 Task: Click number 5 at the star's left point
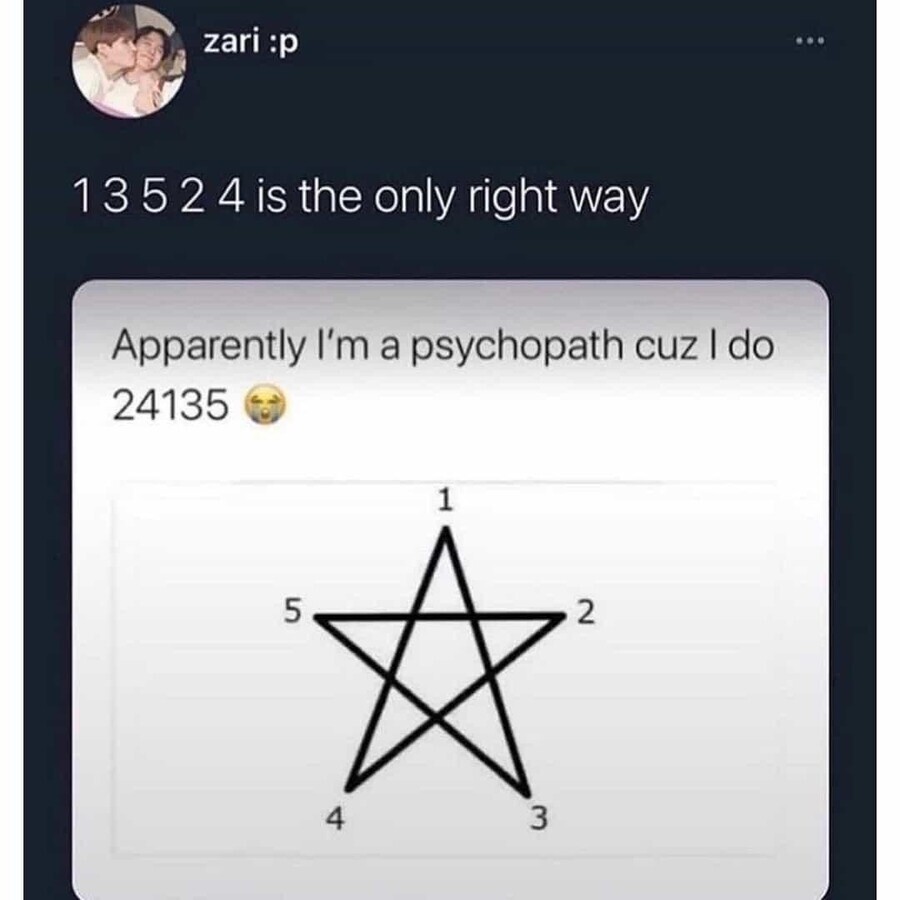(292, 610)
